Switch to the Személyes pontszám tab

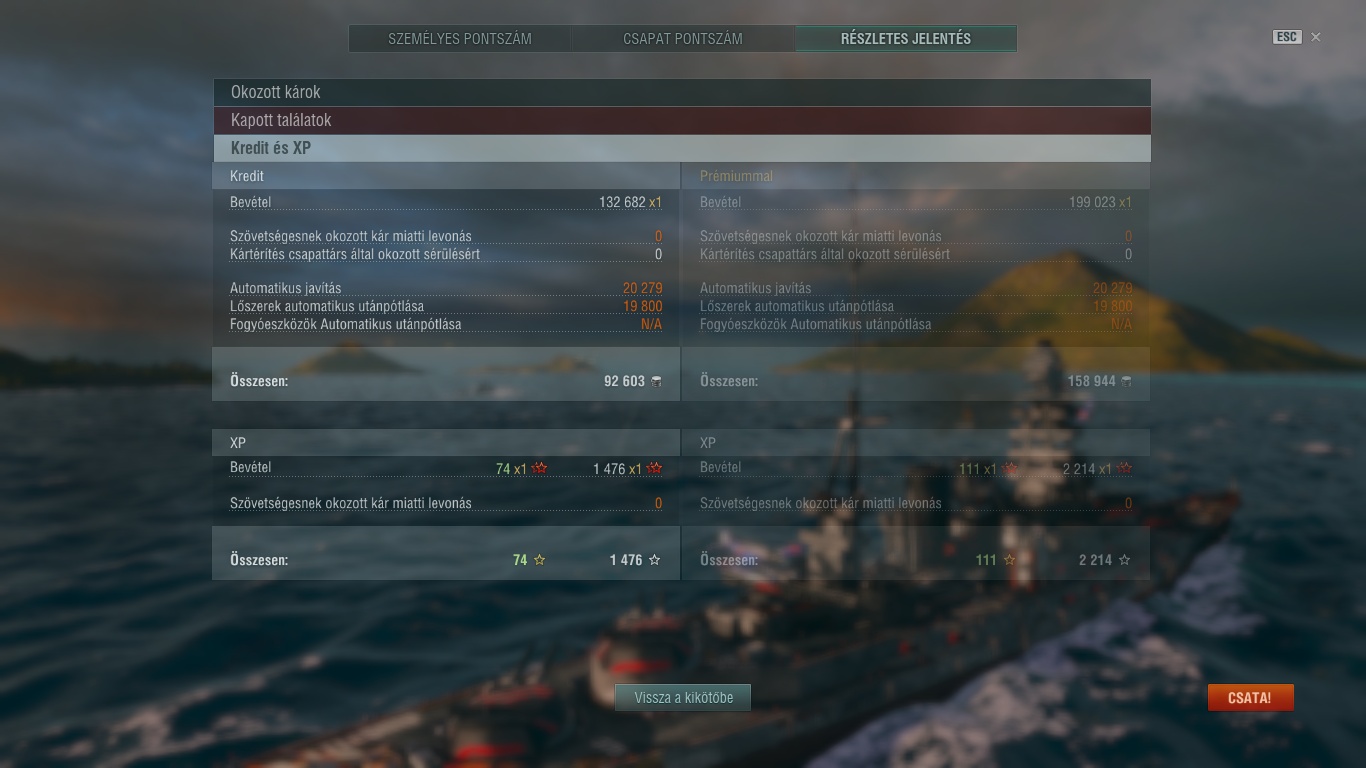click(460, 39)
